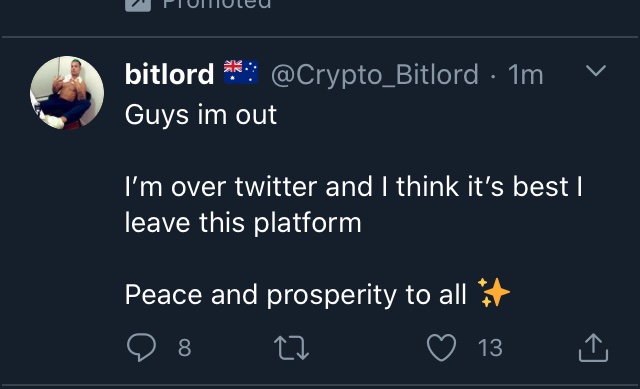Click the reply count 8
The width and height of the screenshot is (640, 389).
pos(184,348)
